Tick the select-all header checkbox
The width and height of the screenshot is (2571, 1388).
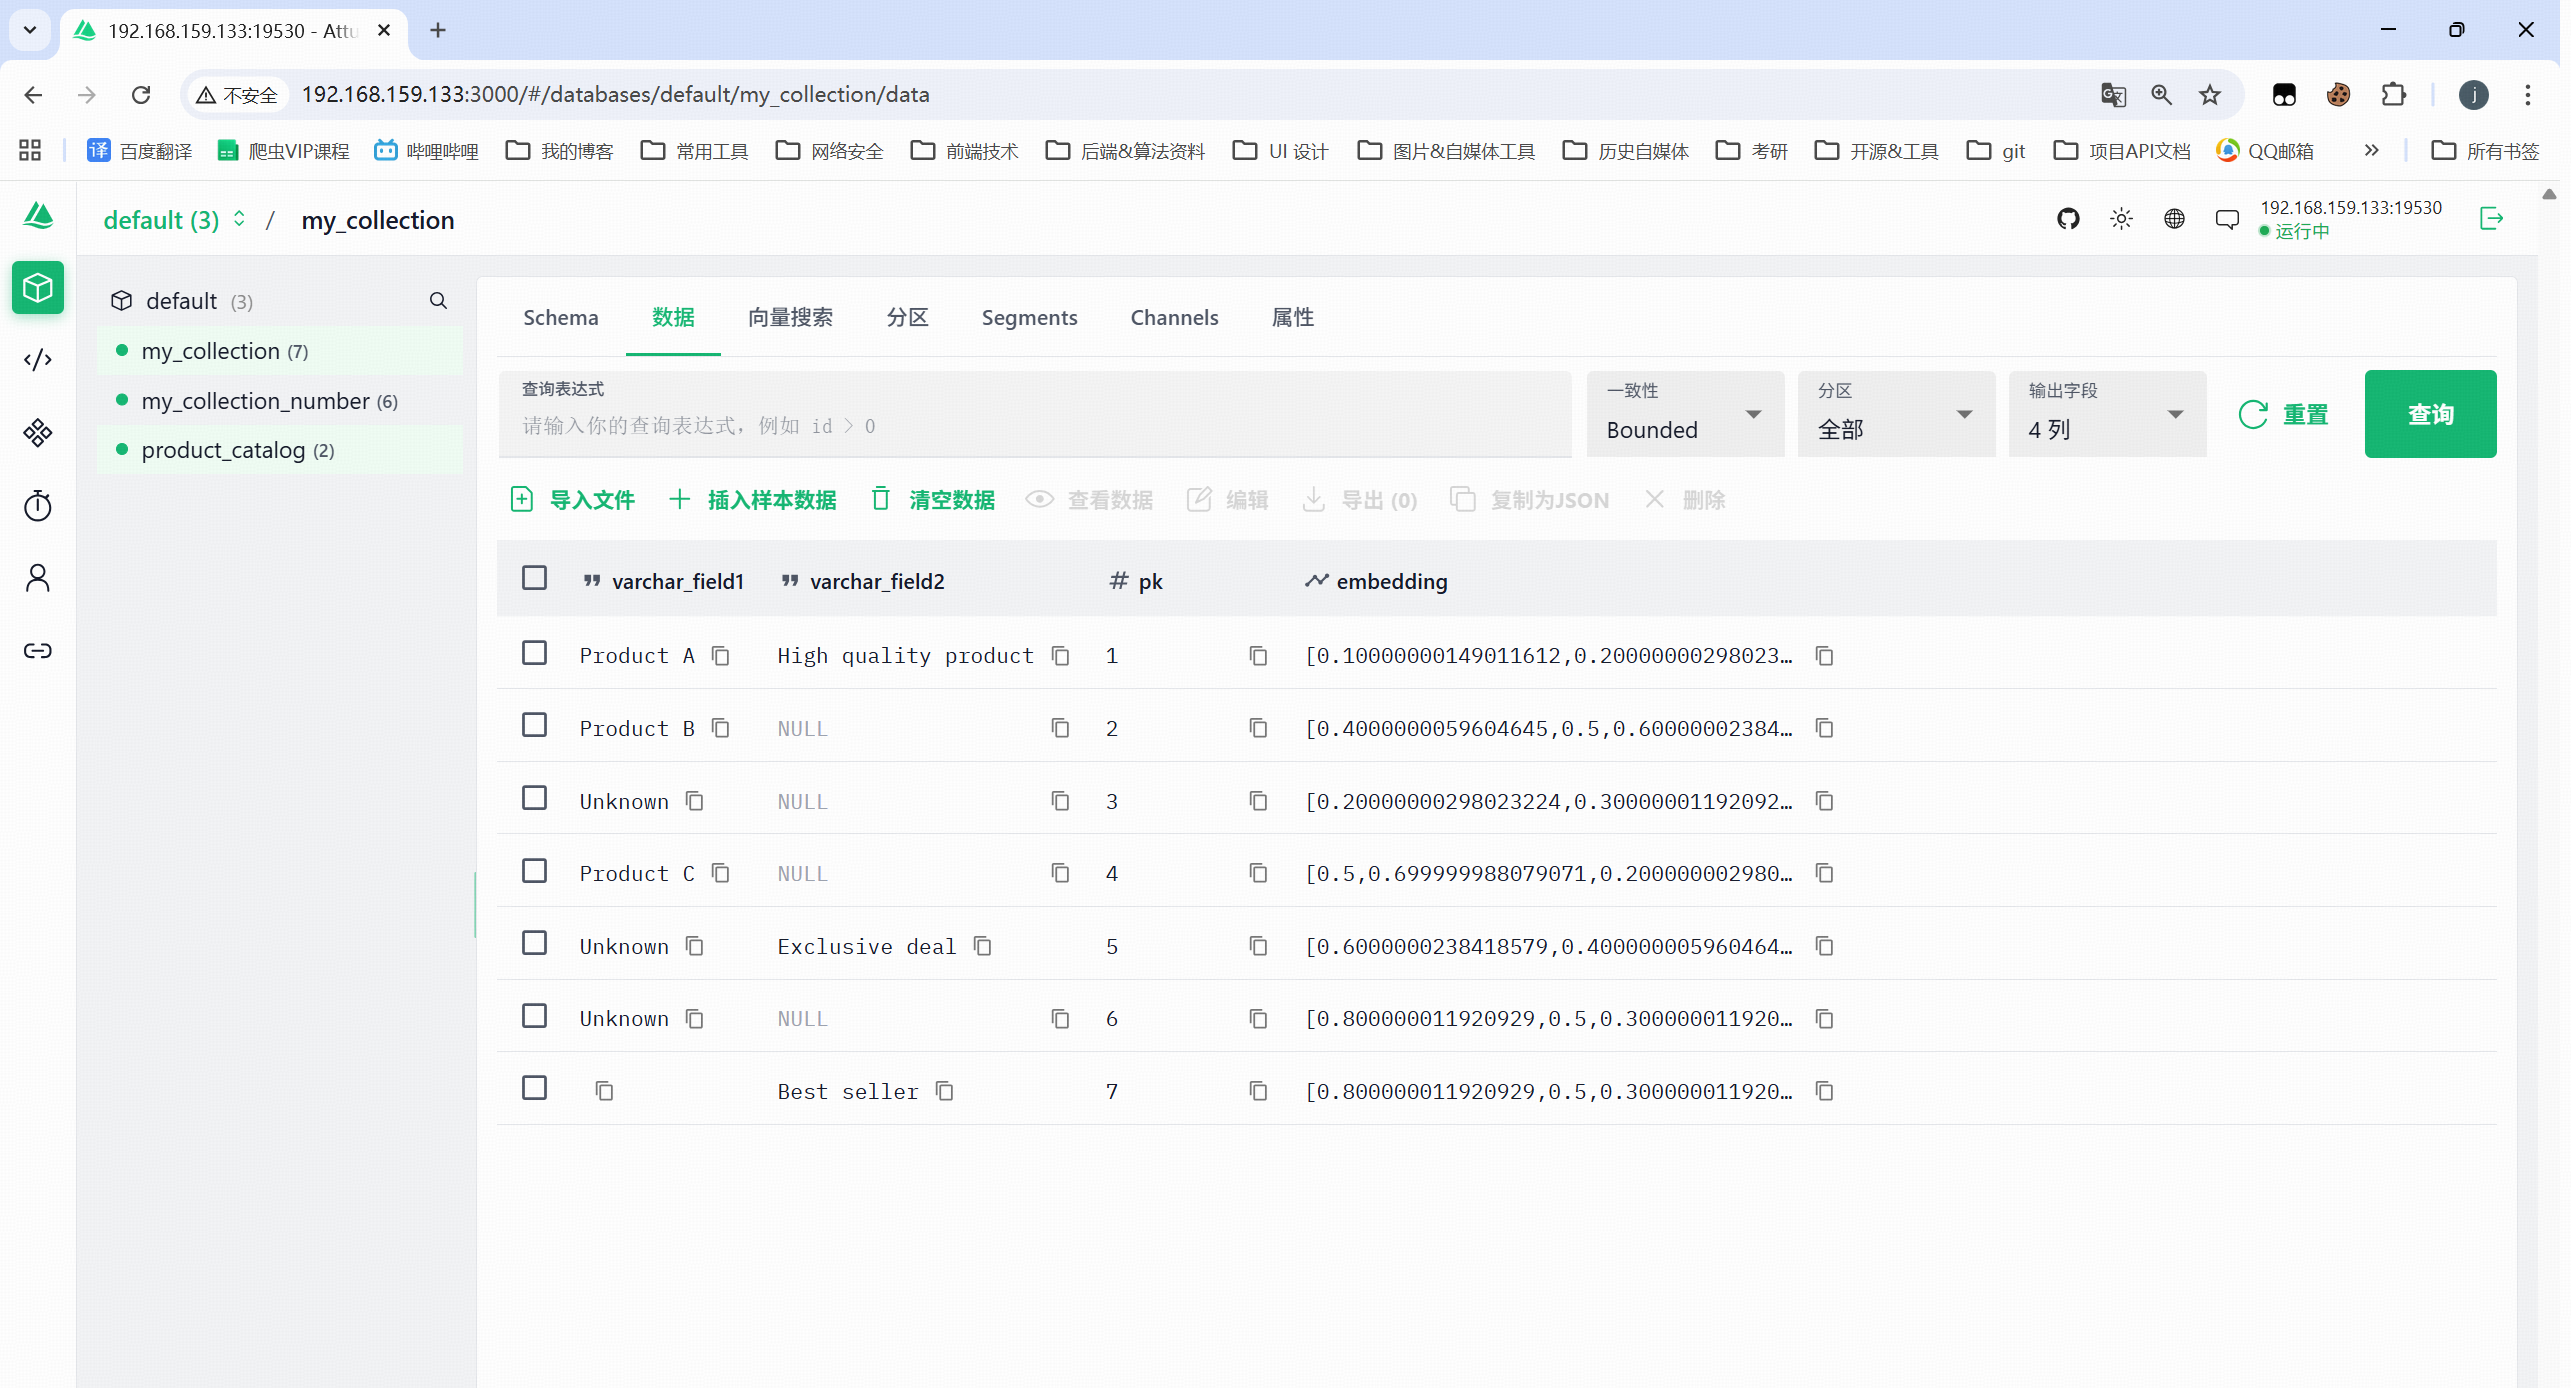535,579
